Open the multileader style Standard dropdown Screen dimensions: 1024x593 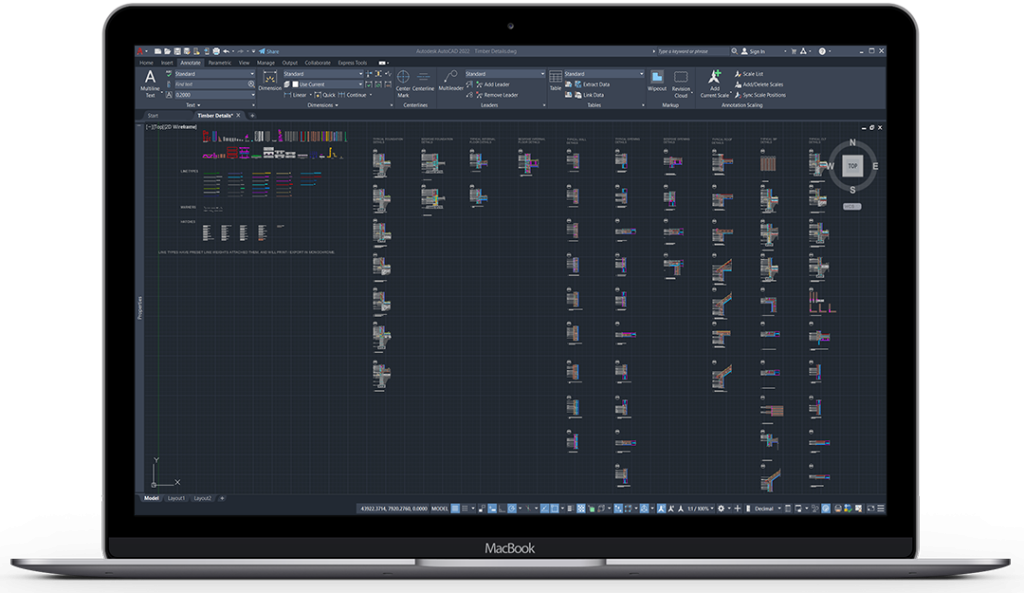[504, 74]
